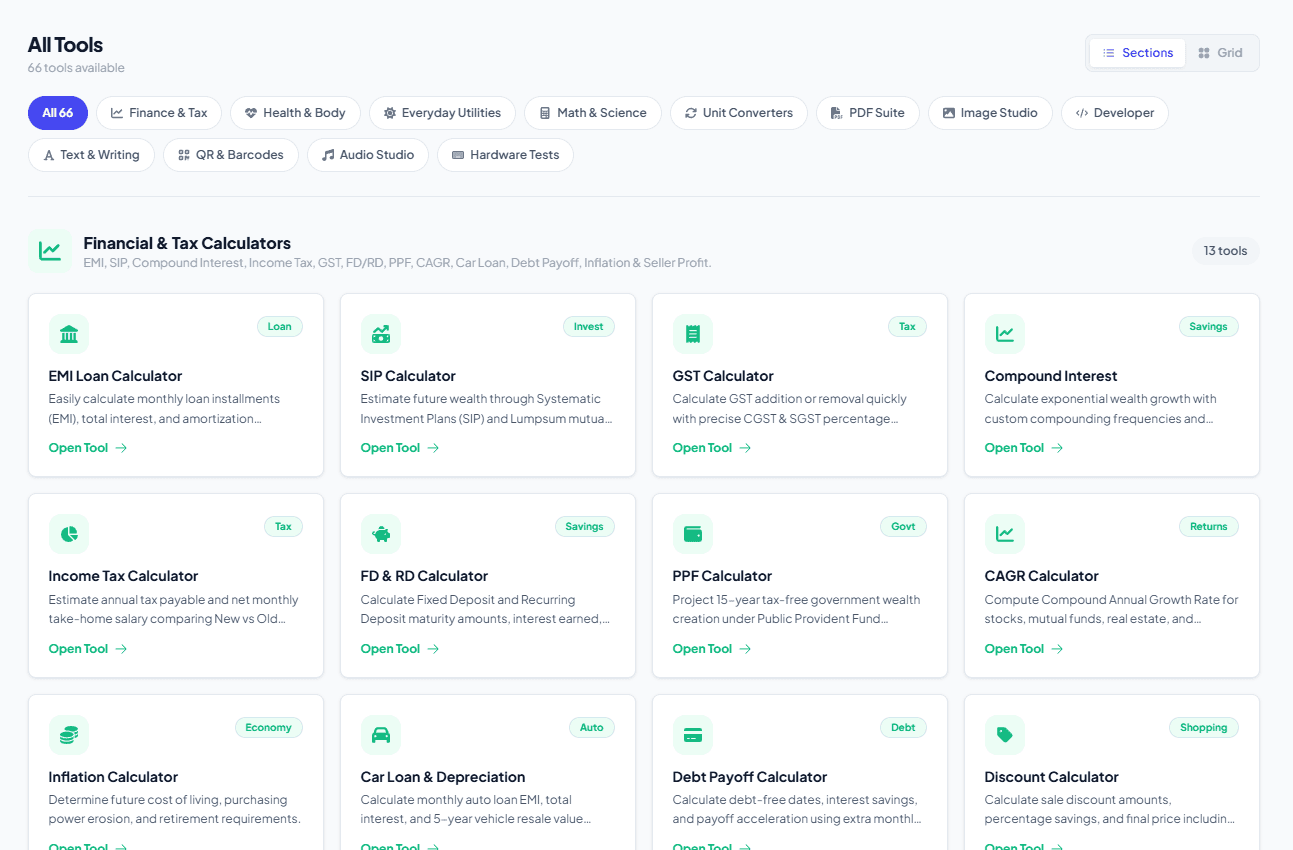Click the Compound Interest title
1293x850 pixels.
[1051, 376]
